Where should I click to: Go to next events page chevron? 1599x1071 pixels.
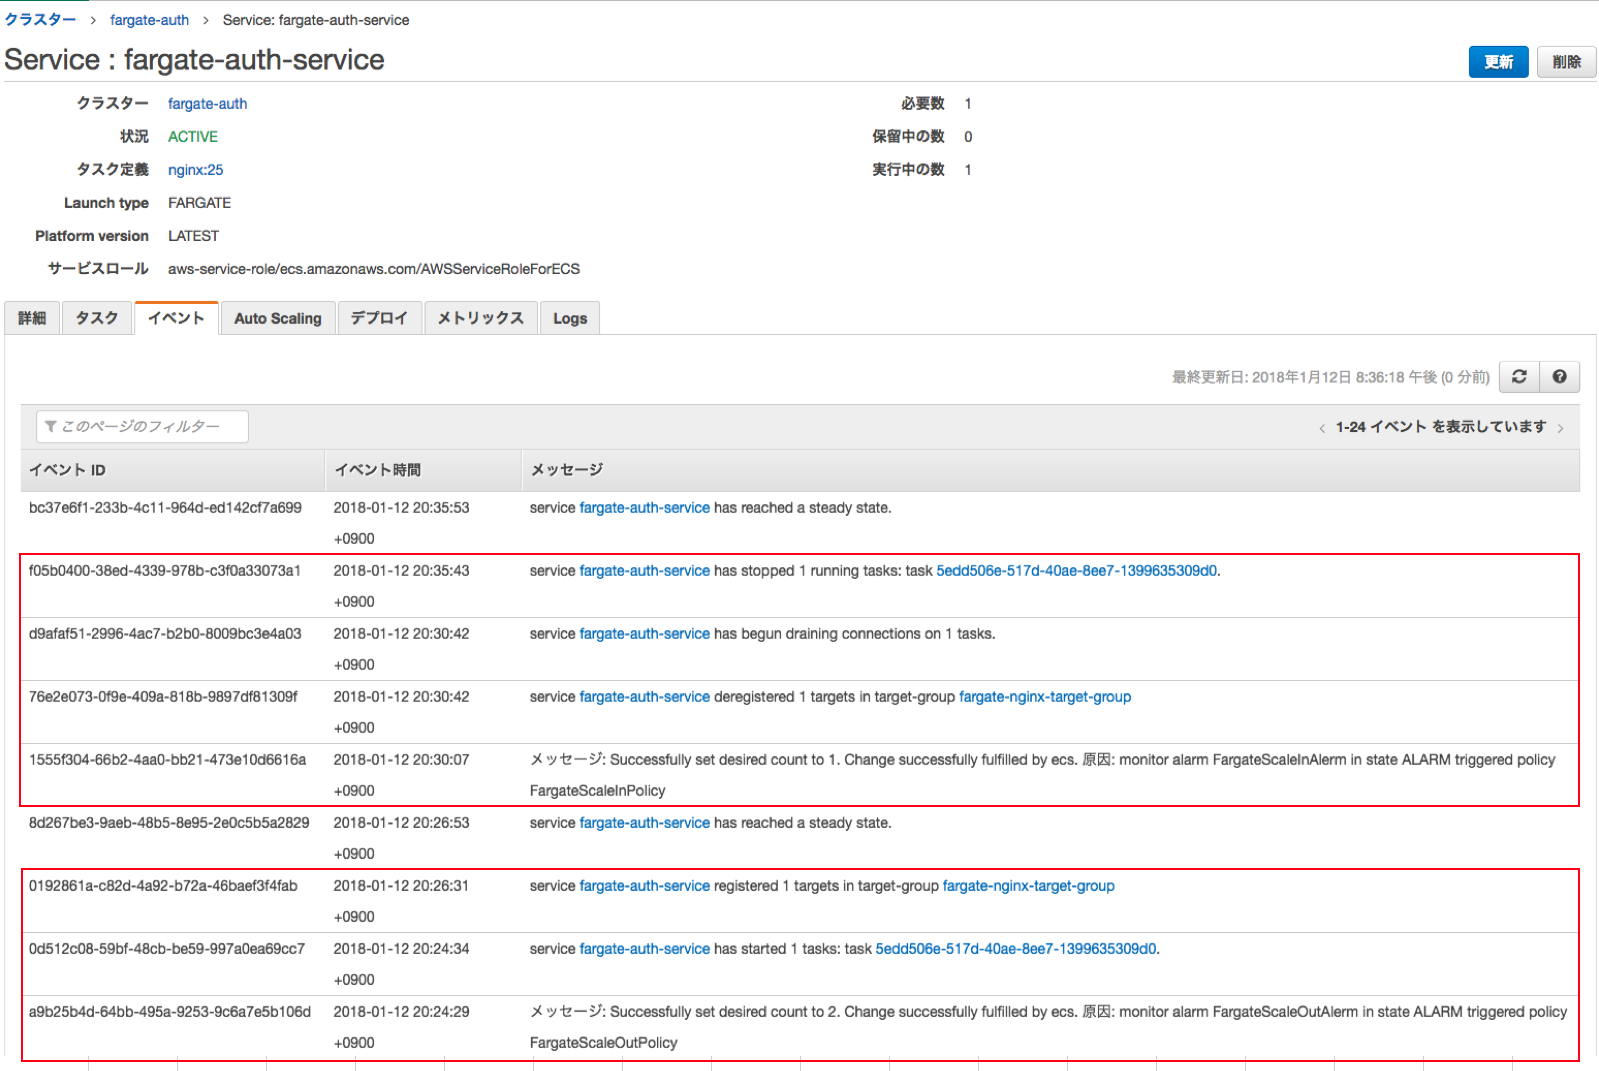(x=1560, y=428)
